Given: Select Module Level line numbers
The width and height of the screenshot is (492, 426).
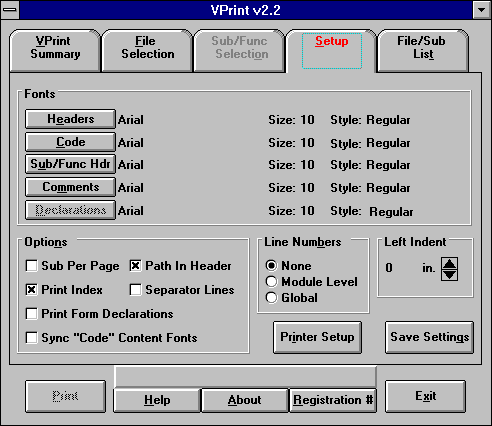Looking at the screenshot, I should 271,282.
